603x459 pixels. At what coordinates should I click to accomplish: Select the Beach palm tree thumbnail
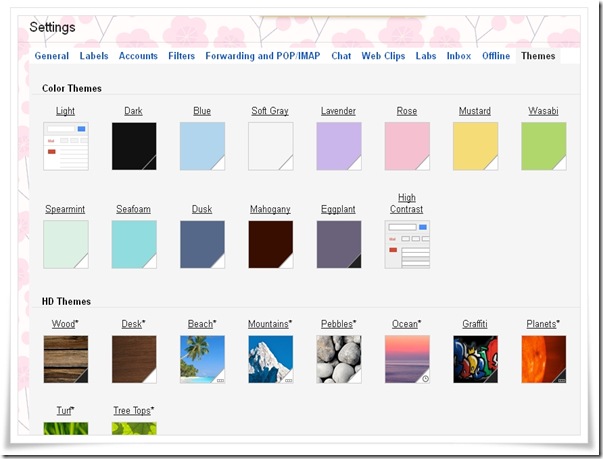point(202,359)
